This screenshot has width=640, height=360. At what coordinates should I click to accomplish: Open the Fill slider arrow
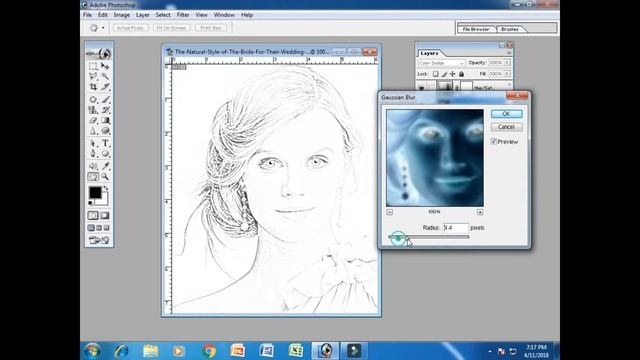tap(507, 73)
